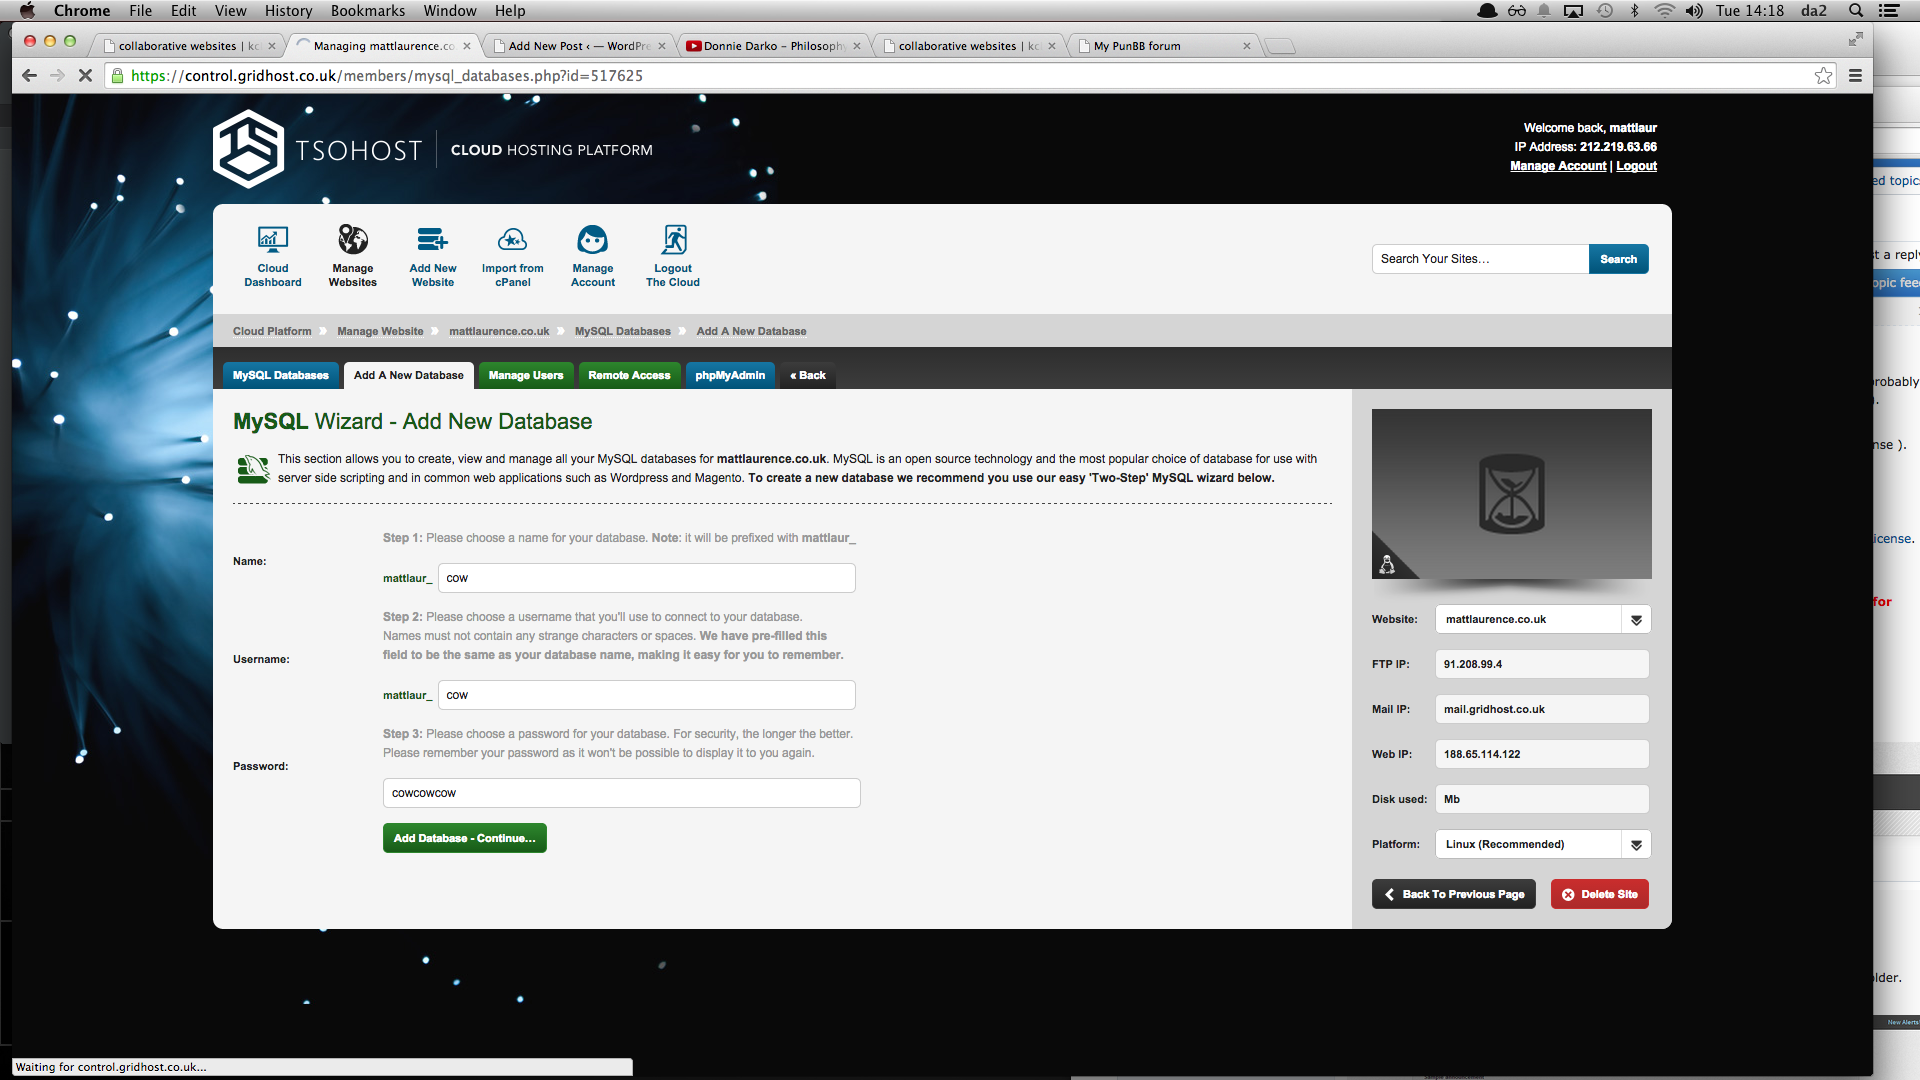Click the Add New Website icon
1920x1080 pixels.
(x=432, y=241)
